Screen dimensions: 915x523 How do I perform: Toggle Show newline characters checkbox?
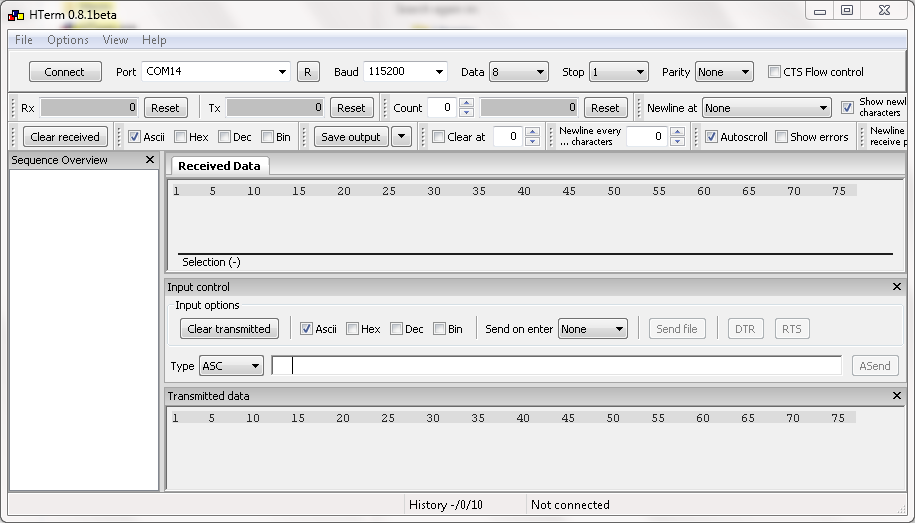point(847,107)
